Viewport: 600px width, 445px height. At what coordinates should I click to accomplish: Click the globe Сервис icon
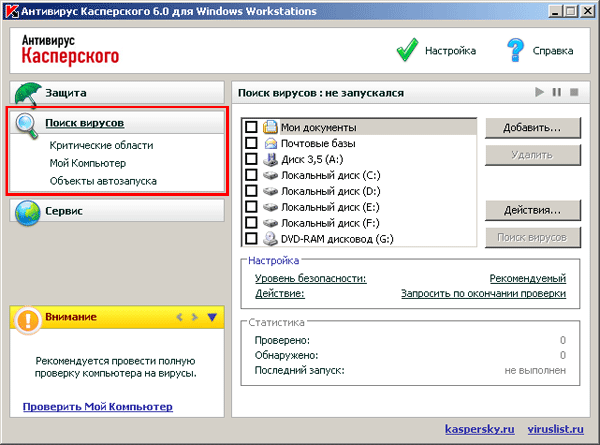click(28, 212)
